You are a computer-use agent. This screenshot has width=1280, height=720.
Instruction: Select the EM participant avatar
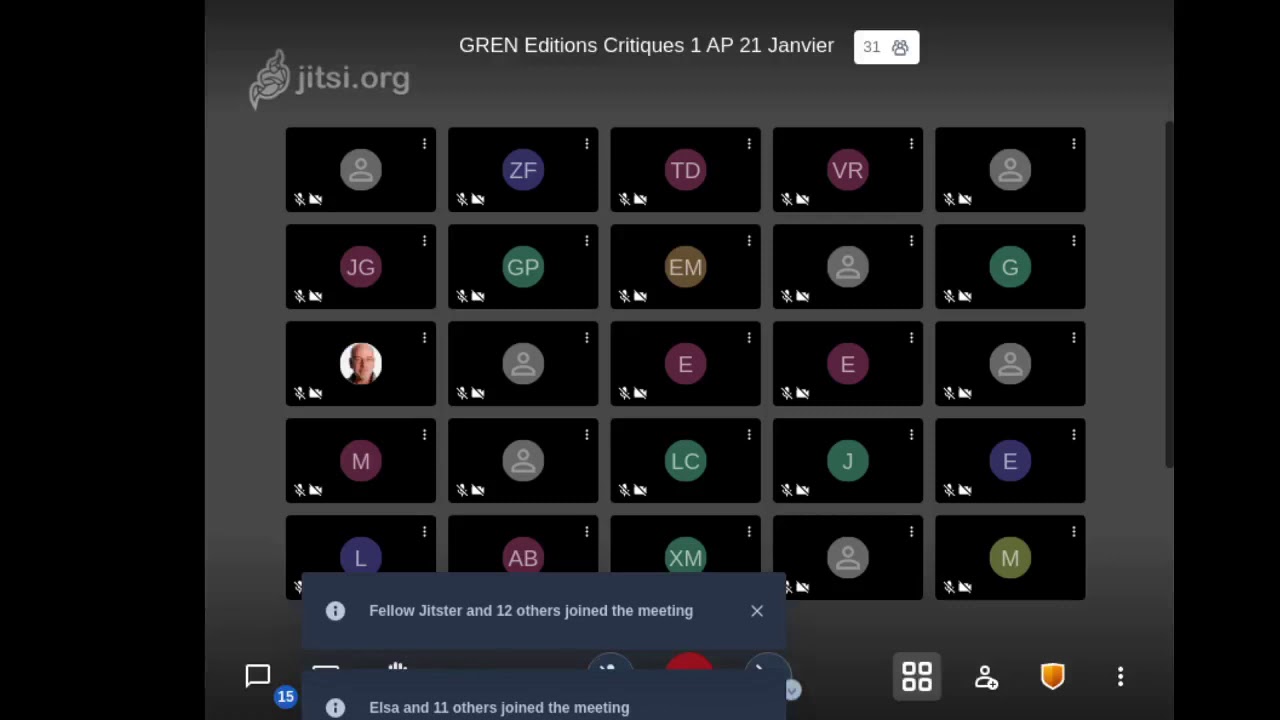coord(685,267)
